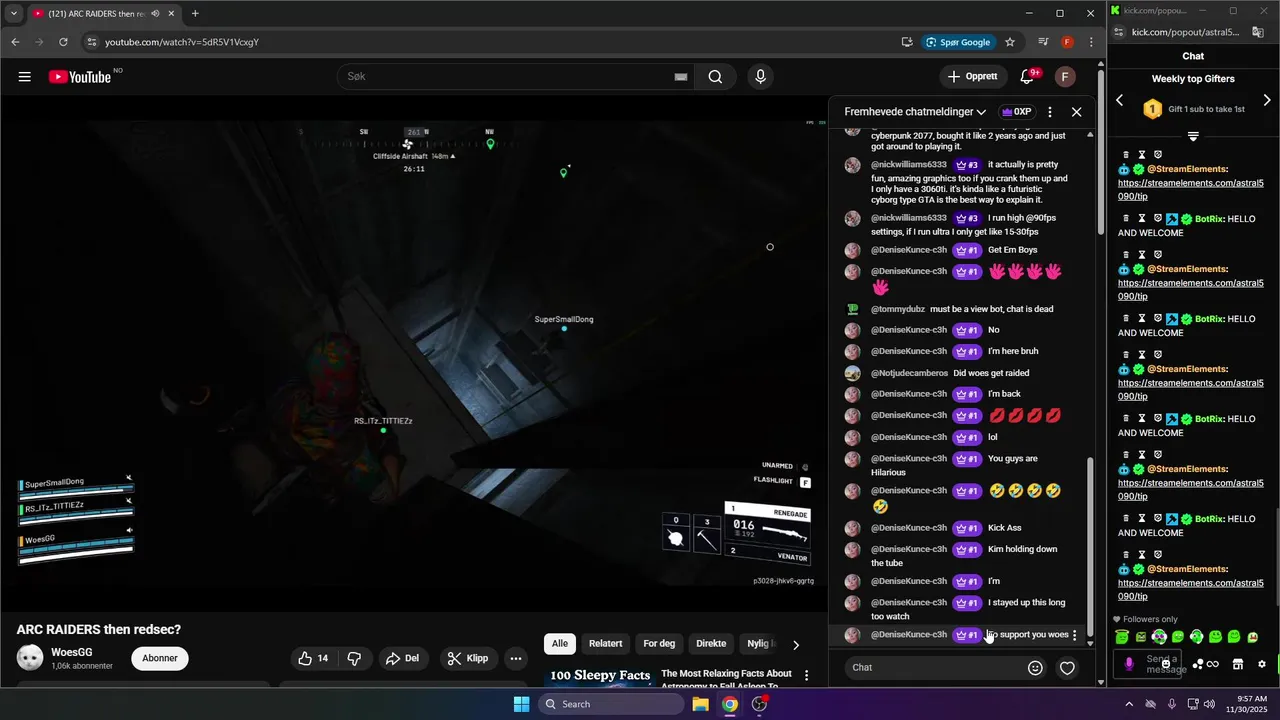This screenshot has height=720, width=1280.
Task: Click the video player area
Action: click(x=414, y=354)
